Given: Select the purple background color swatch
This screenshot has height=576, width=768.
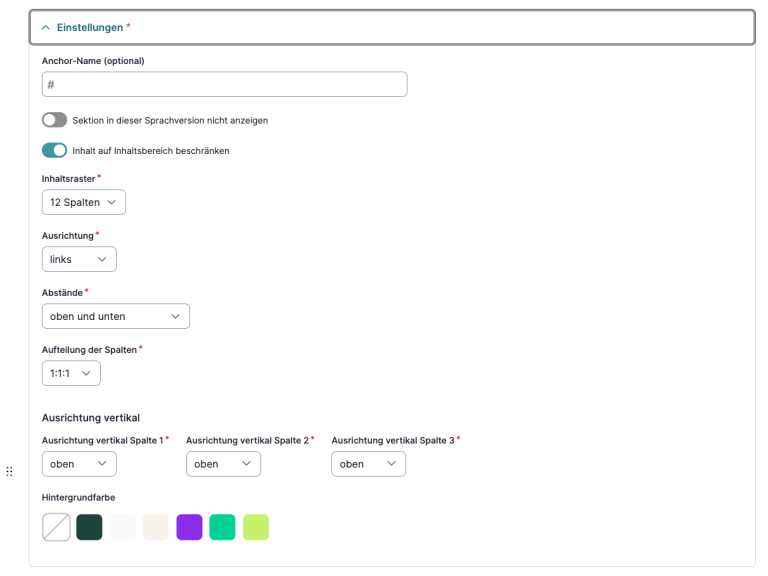Looking at the screenshot, I should point(189,527).
